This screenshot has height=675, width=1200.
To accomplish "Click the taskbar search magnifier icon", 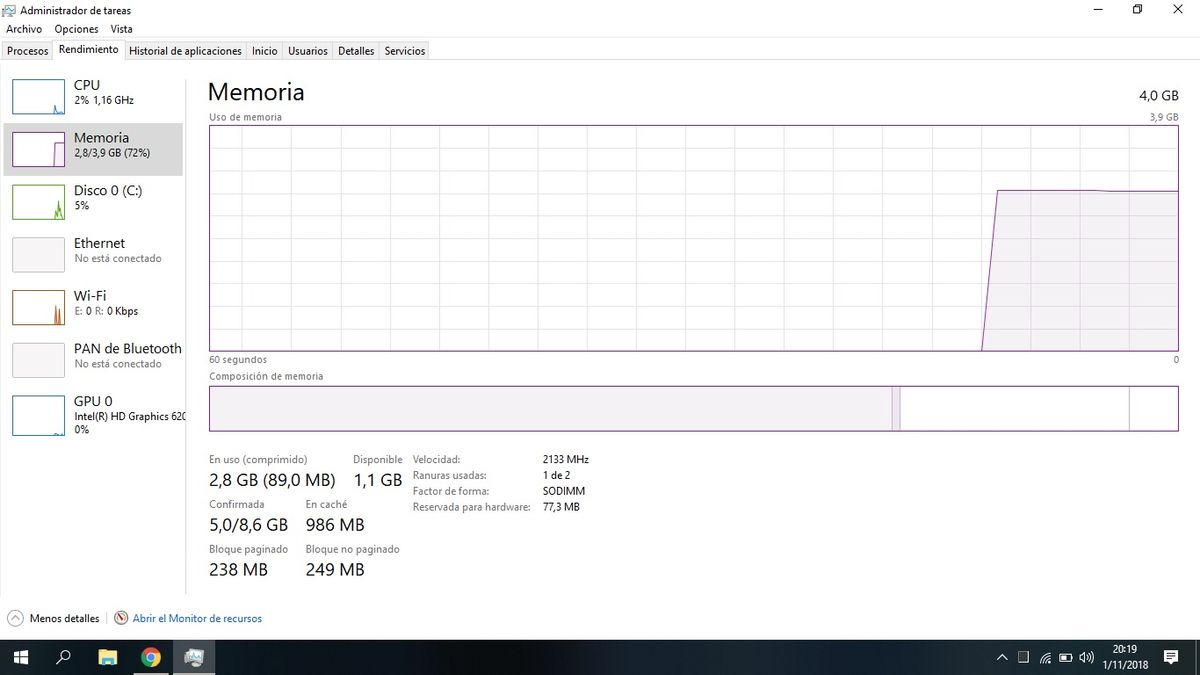I will (x=63, y=657).
